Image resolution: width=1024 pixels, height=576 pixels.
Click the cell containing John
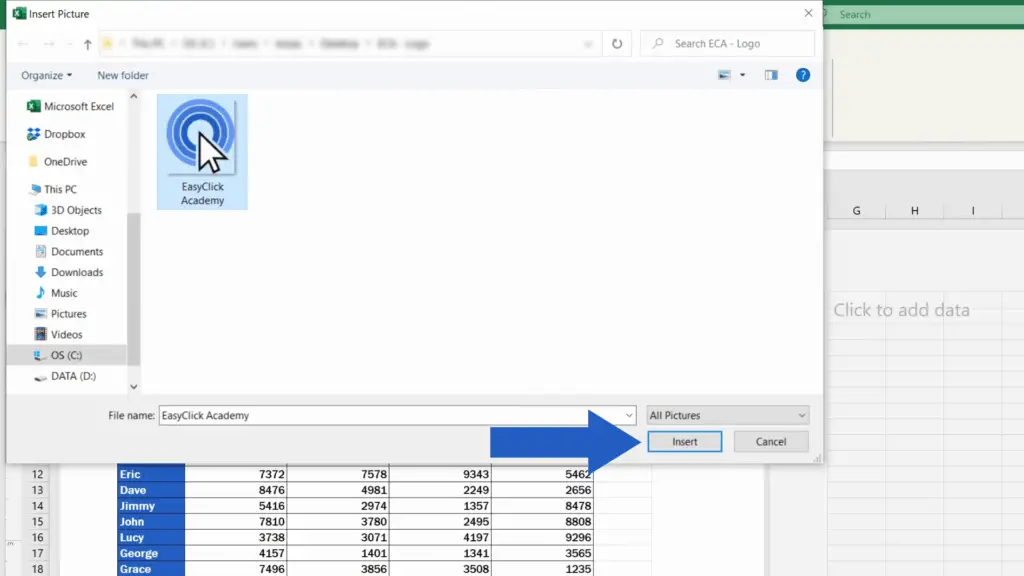(151, 522)
